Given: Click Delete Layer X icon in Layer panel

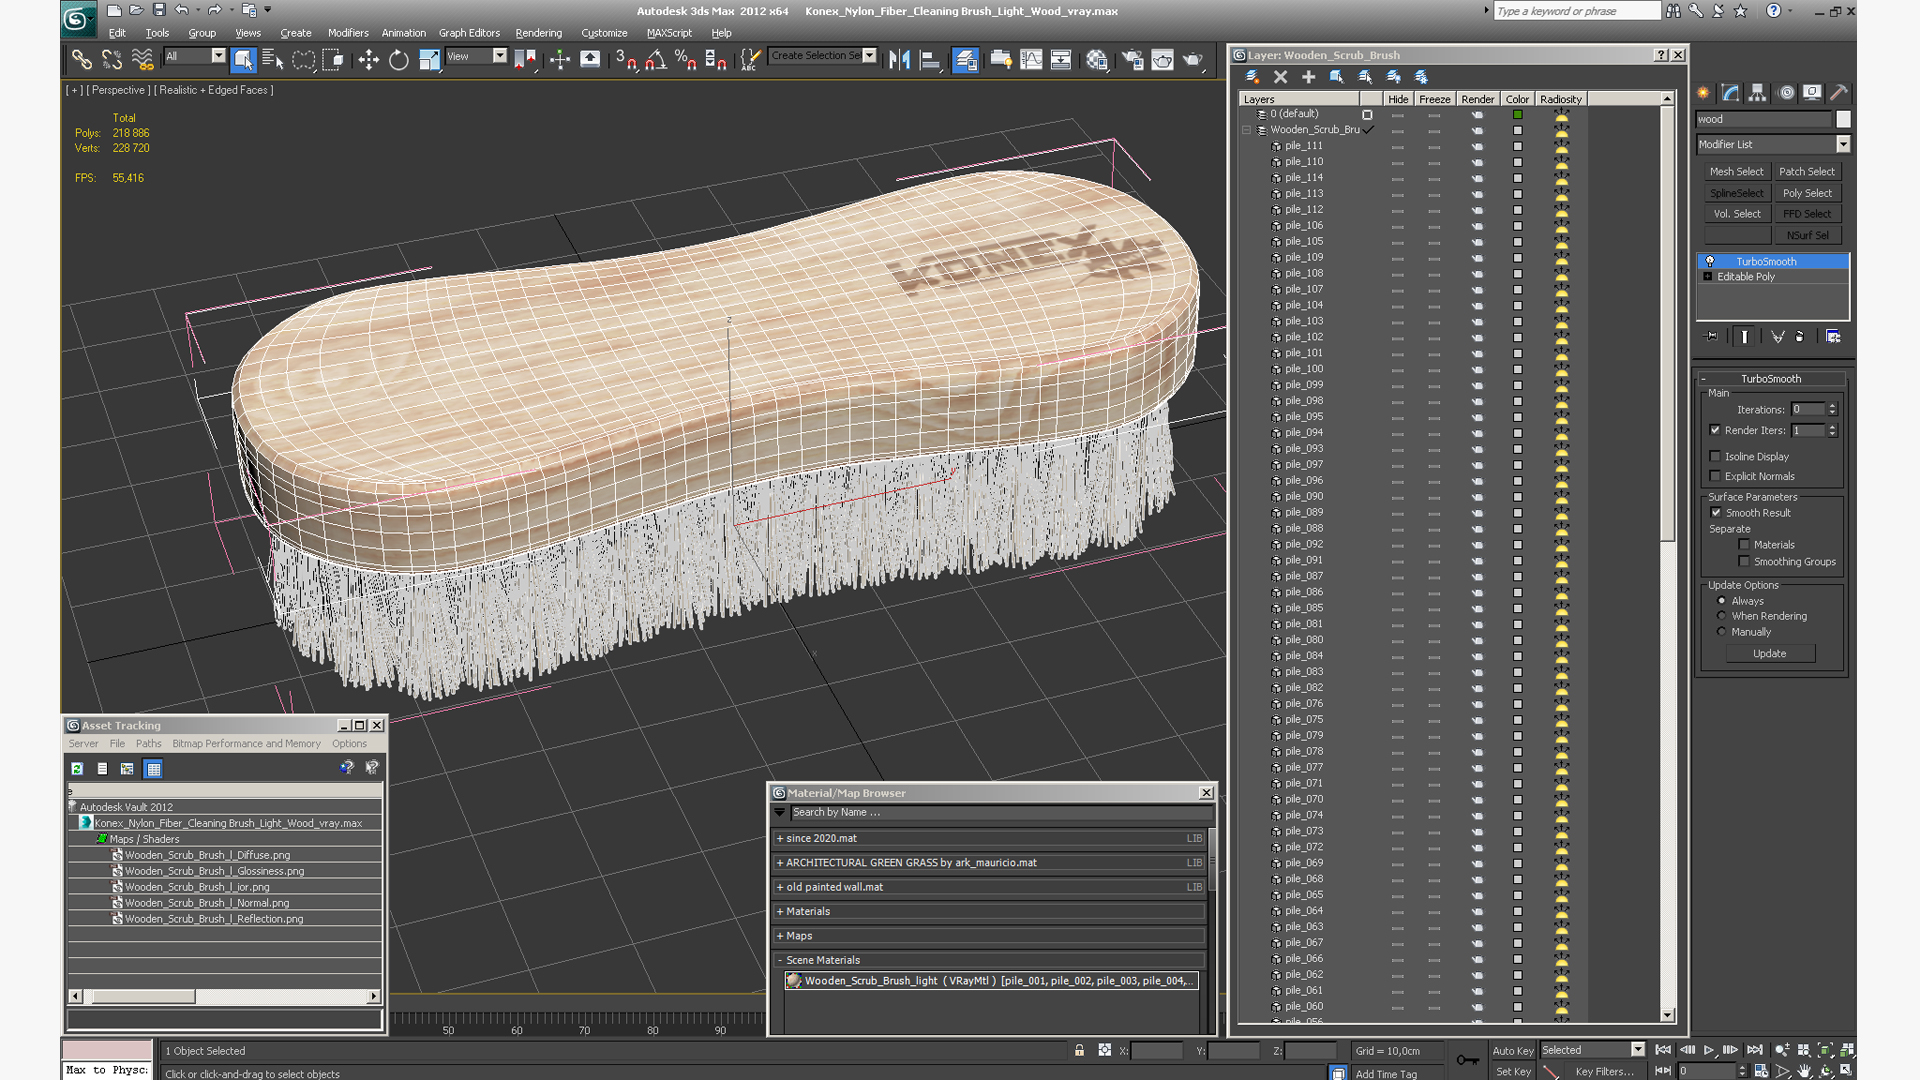Looking at the screenshot, I should coord(1280,77).
